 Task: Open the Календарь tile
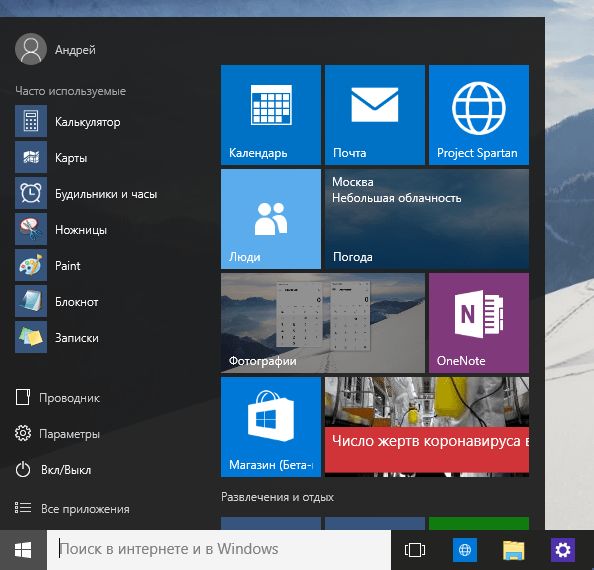point(271,115)
